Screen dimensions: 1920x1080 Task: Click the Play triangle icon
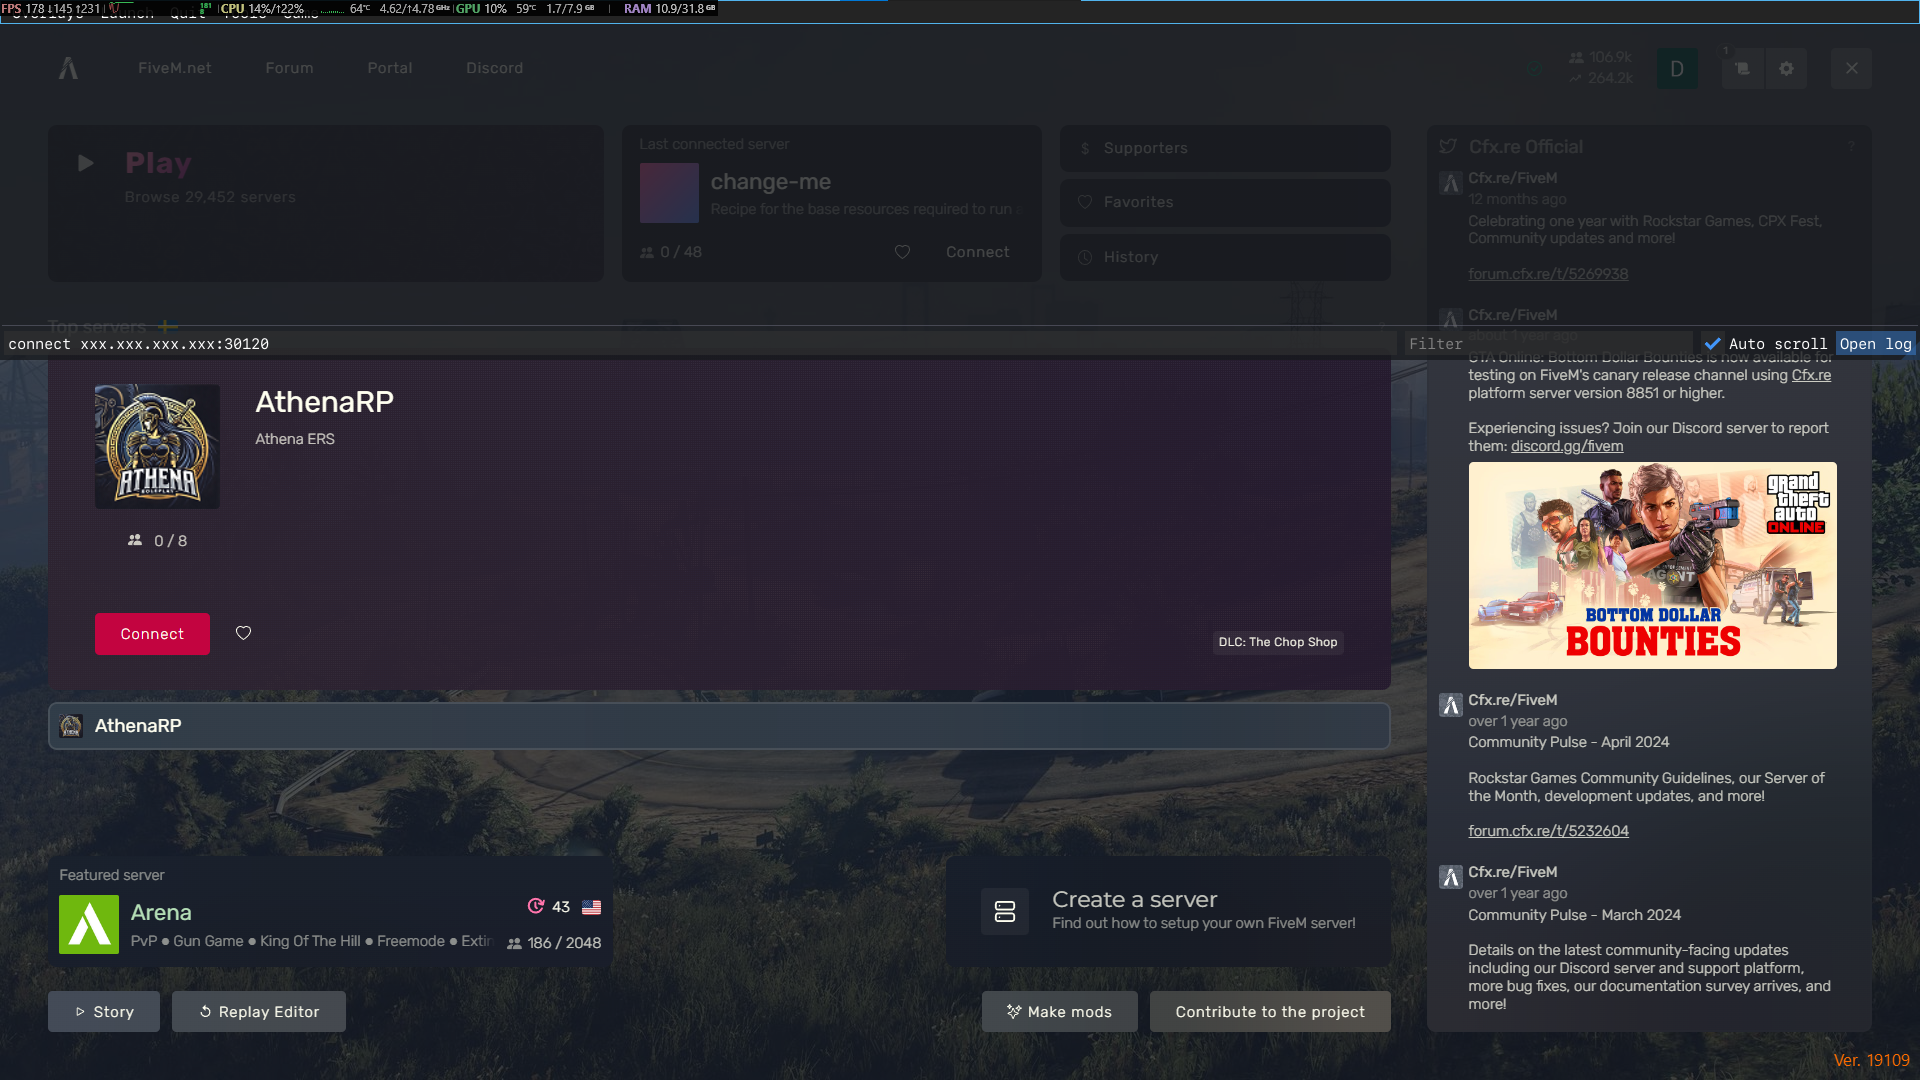(86, 163)
